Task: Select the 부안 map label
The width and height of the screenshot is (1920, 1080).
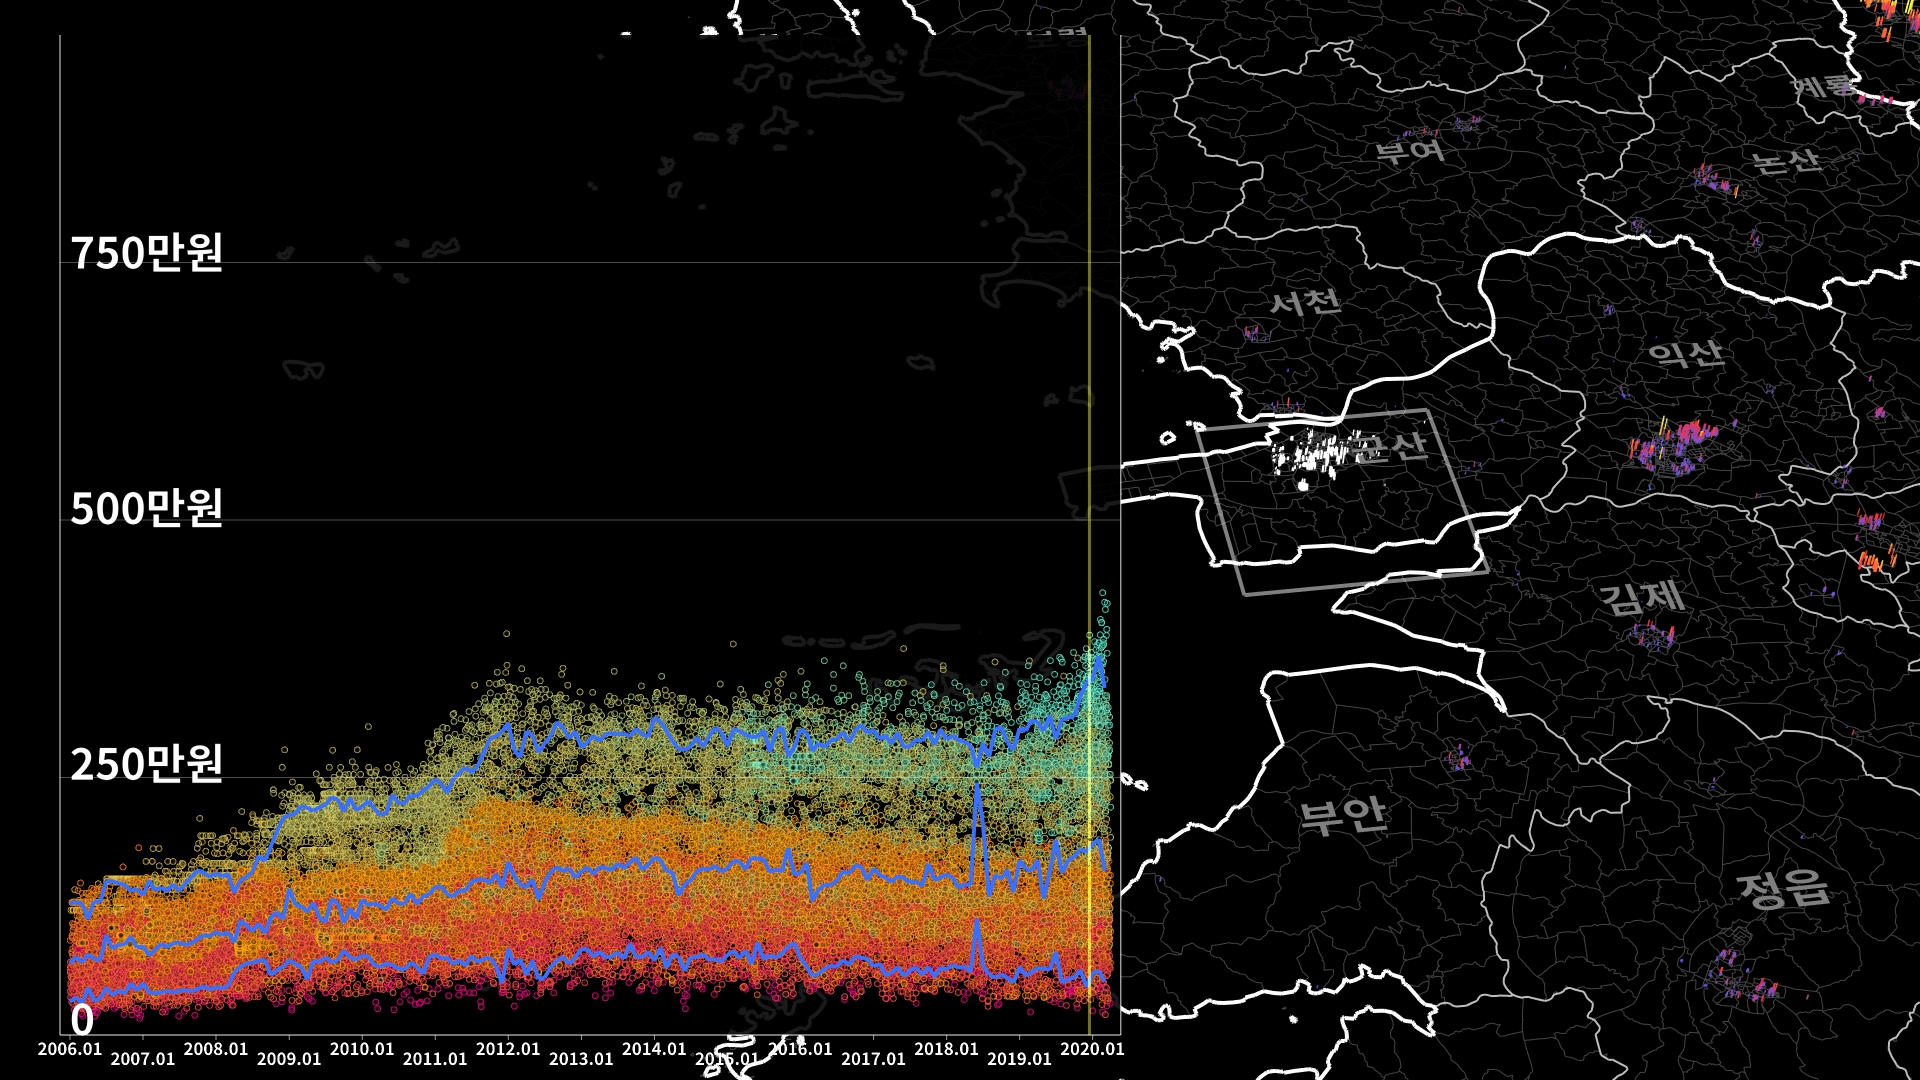Action: tap(1343, 815)
